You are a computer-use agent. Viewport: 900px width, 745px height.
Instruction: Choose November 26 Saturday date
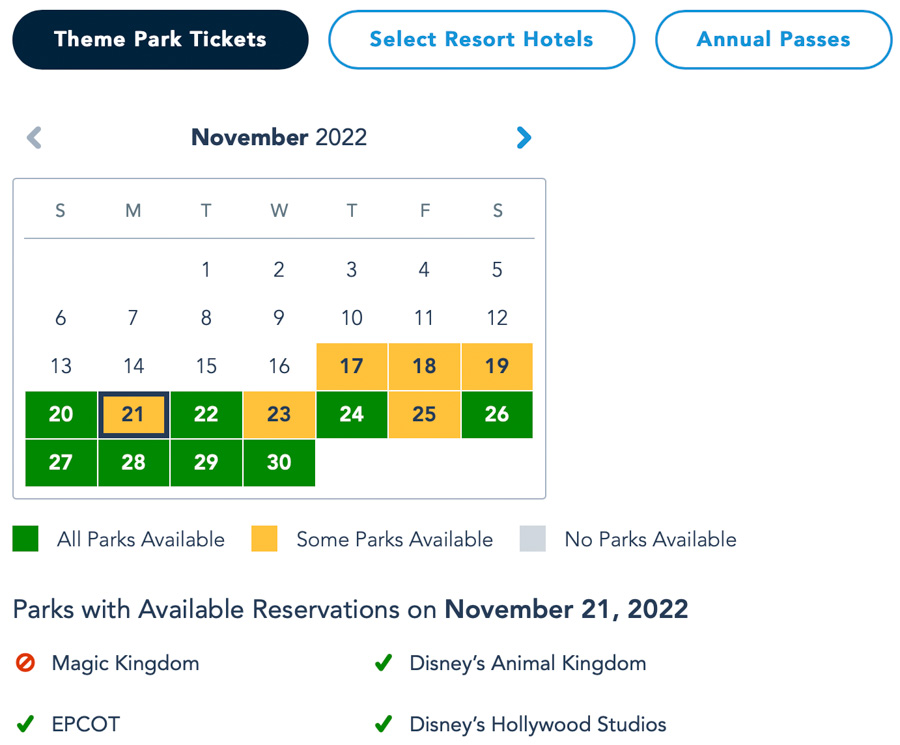point(497,414)
